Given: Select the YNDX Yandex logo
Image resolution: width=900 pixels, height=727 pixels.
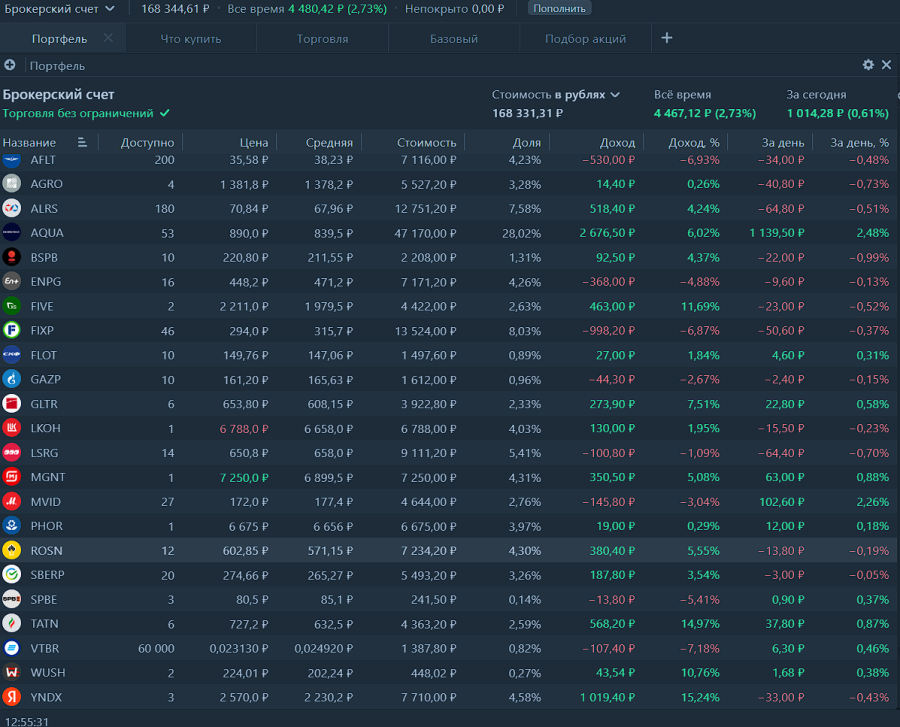Looking at the screenshot, I should [11, 697].
